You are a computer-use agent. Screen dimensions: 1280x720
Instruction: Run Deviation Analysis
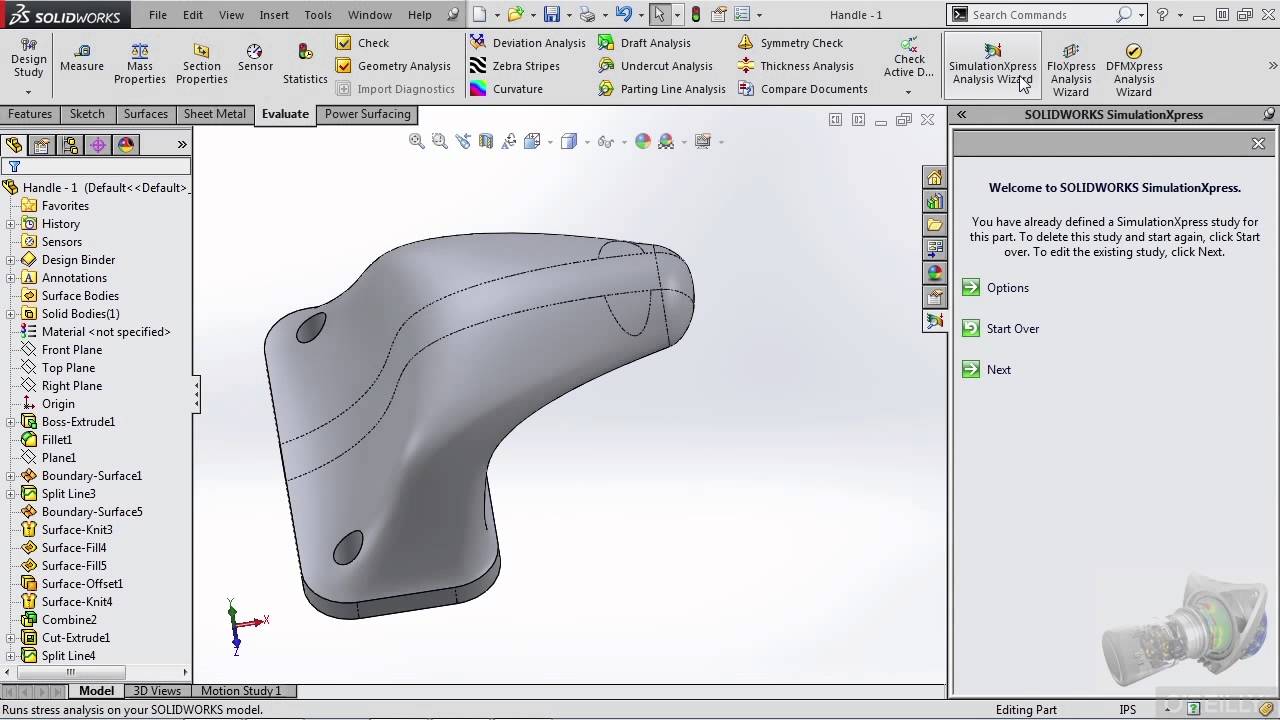(x=527, y=43)
